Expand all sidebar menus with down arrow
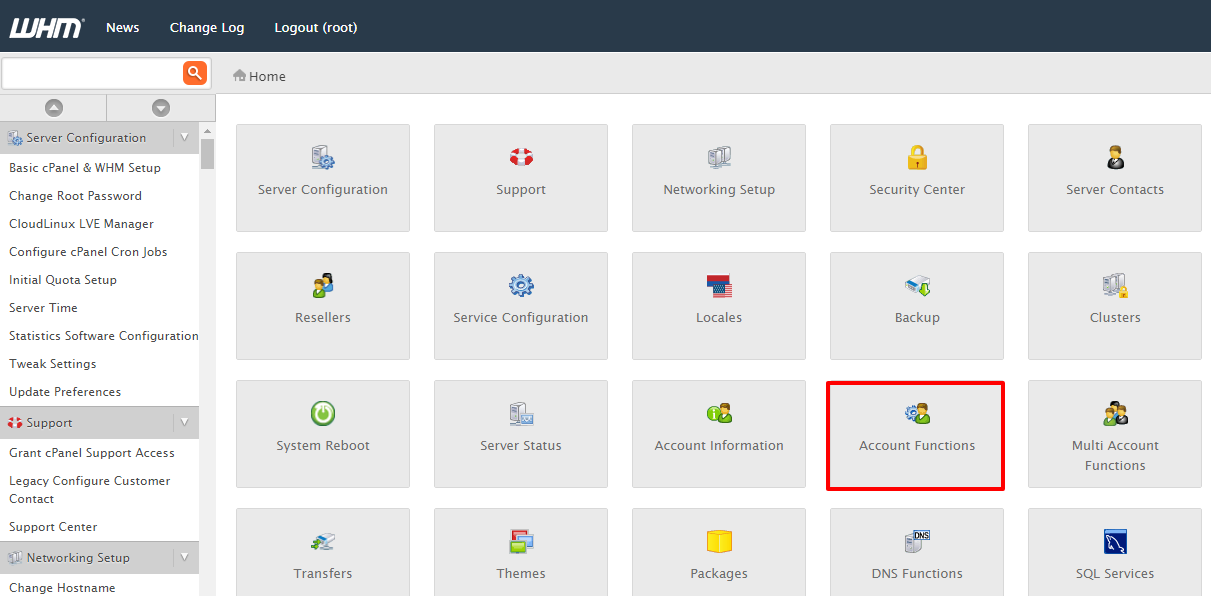This screenshot has height=596, width=1211. click(161, 108)
